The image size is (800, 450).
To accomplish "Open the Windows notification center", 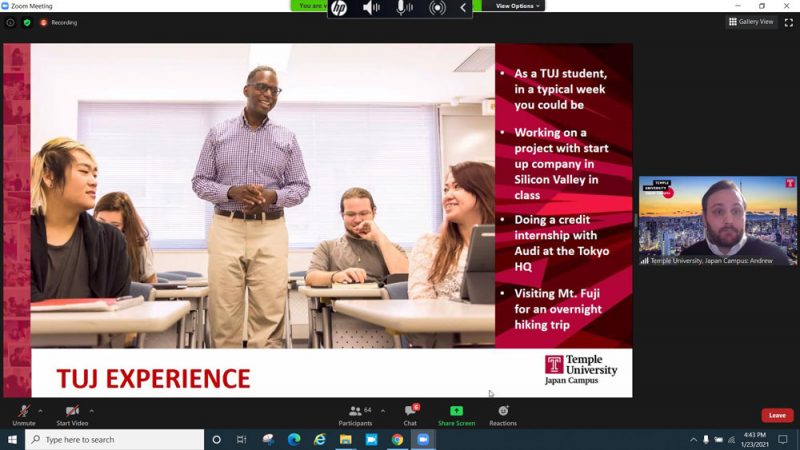I will pyautogui.click(x=783, y=439).
